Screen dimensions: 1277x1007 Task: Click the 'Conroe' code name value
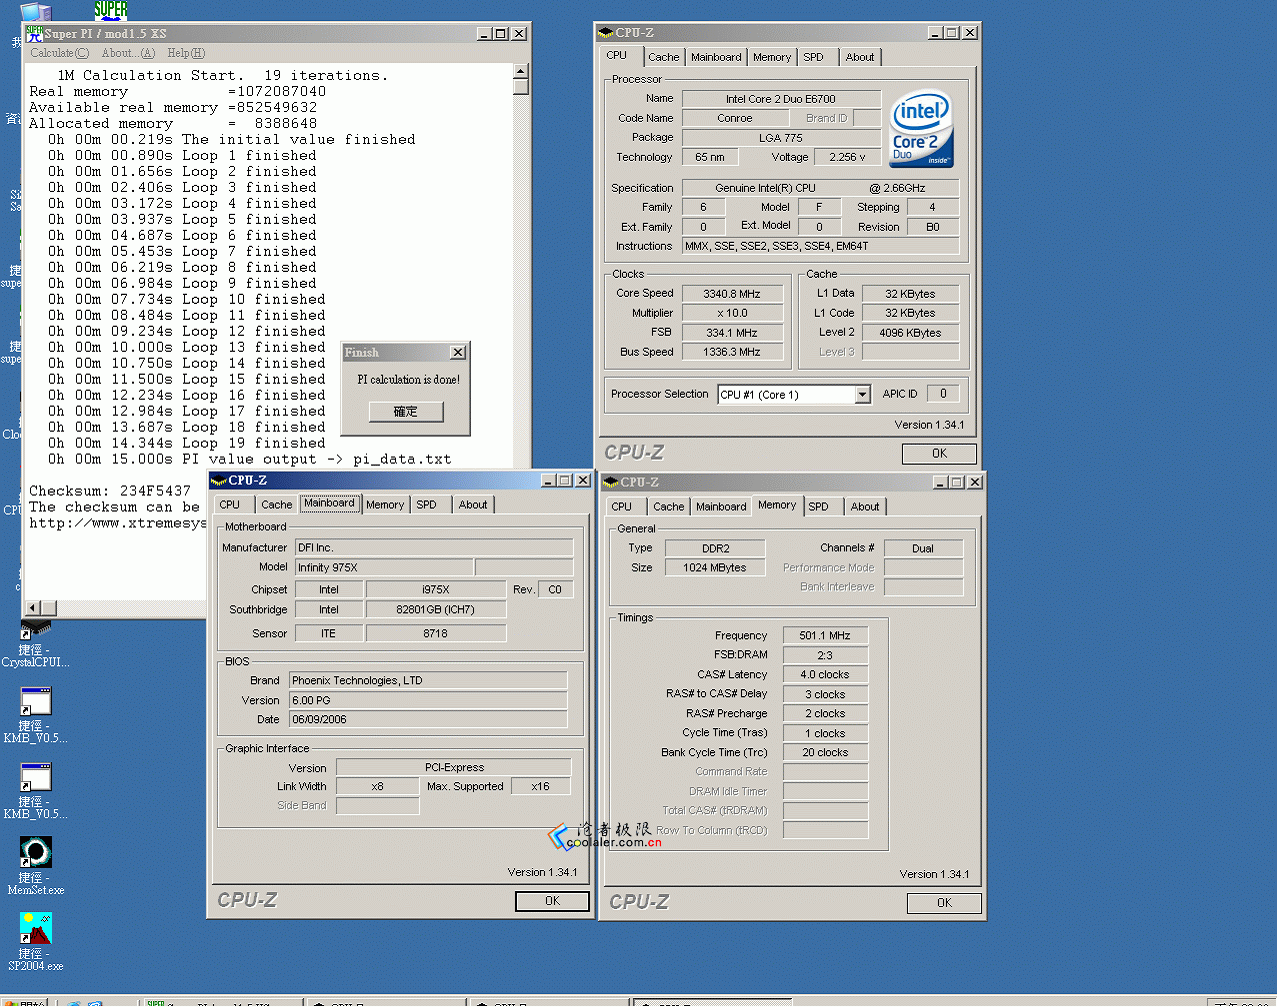(x=735, y=118)
